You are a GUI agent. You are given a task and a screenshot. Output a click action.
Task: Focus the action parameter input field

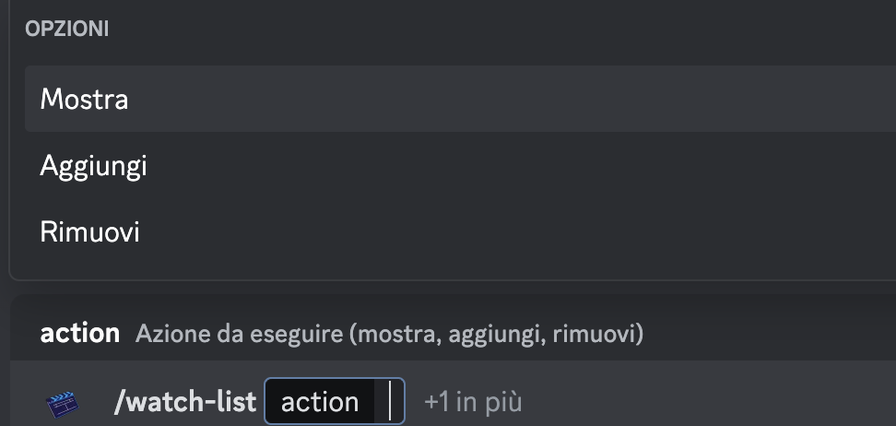coord(334,401)
